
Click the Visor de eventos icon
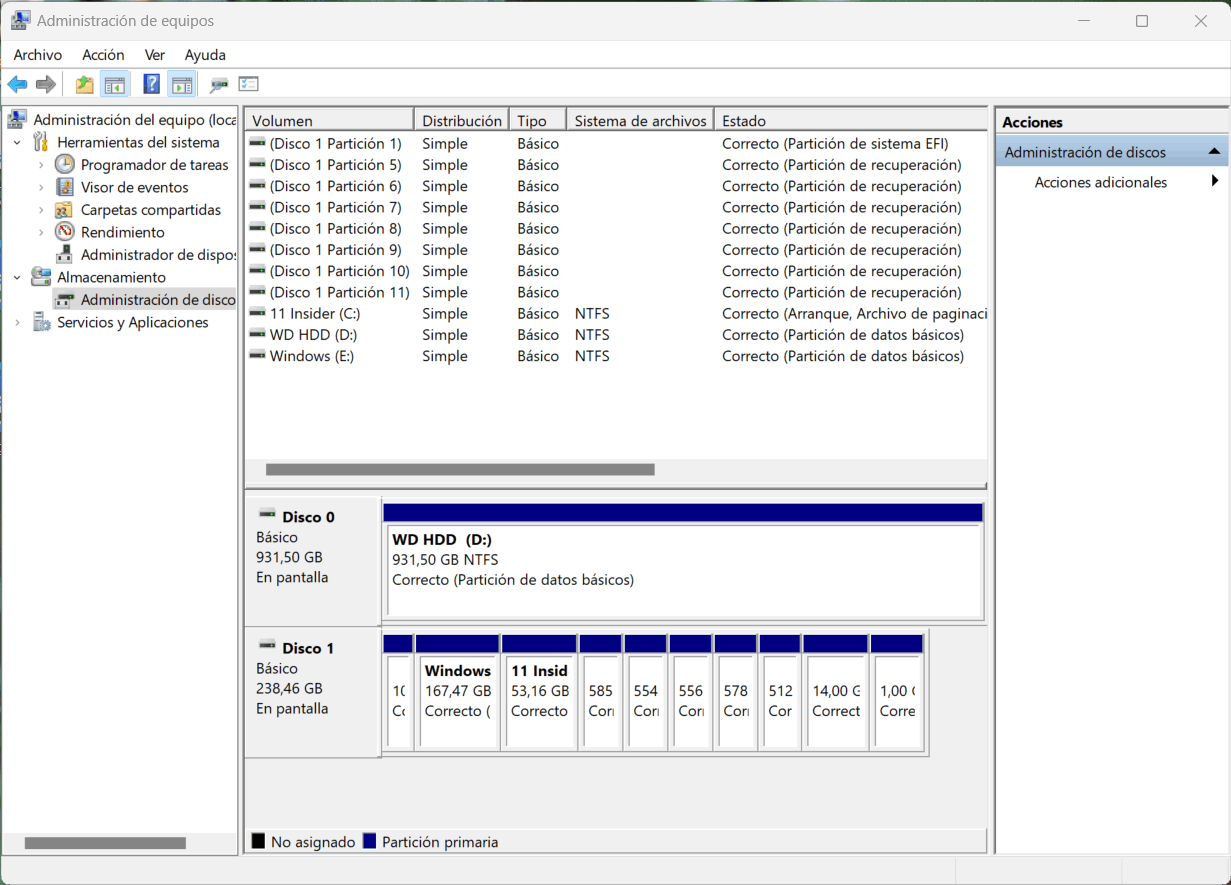pyautogui.click(x=62, y=187)
